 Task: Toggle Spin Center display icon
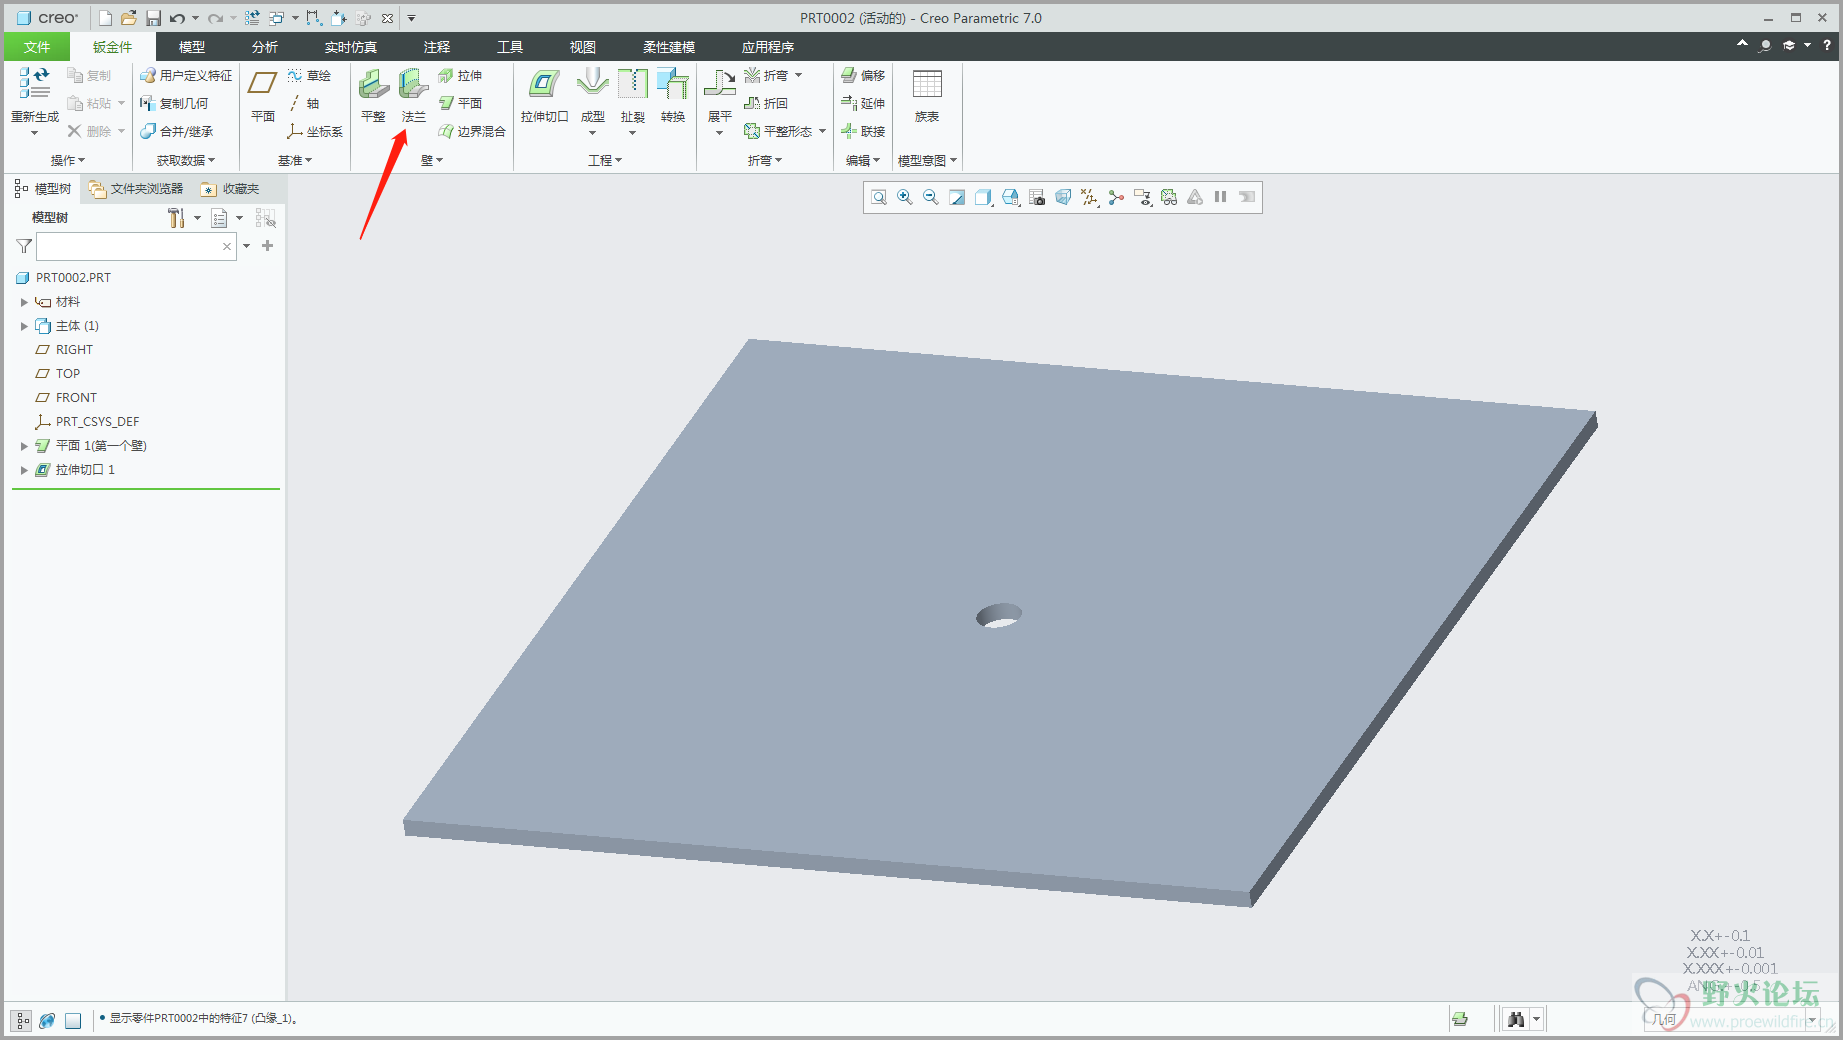point(1116,197)
